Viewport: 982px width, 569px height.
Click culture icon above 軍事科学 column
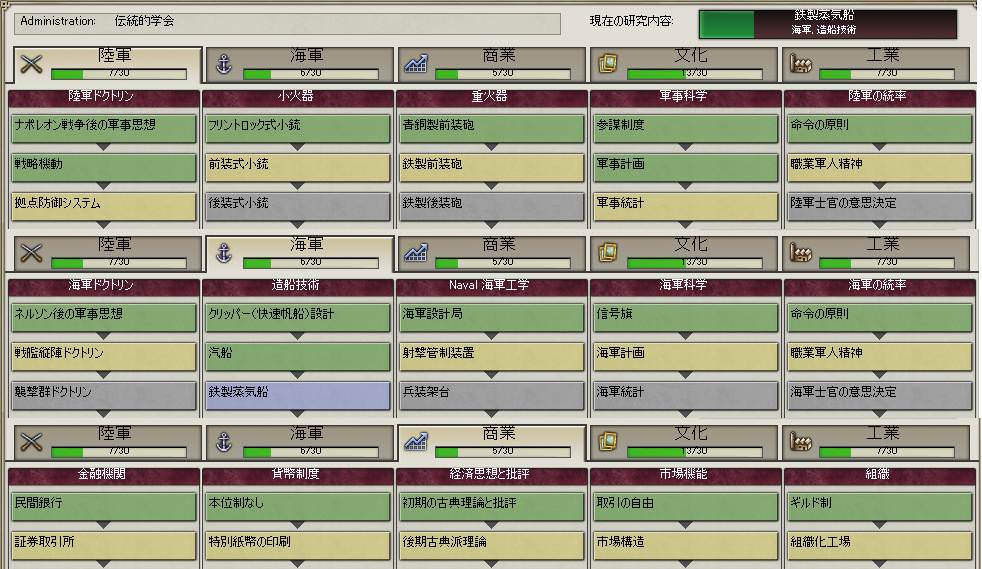[x=609, y=64]
